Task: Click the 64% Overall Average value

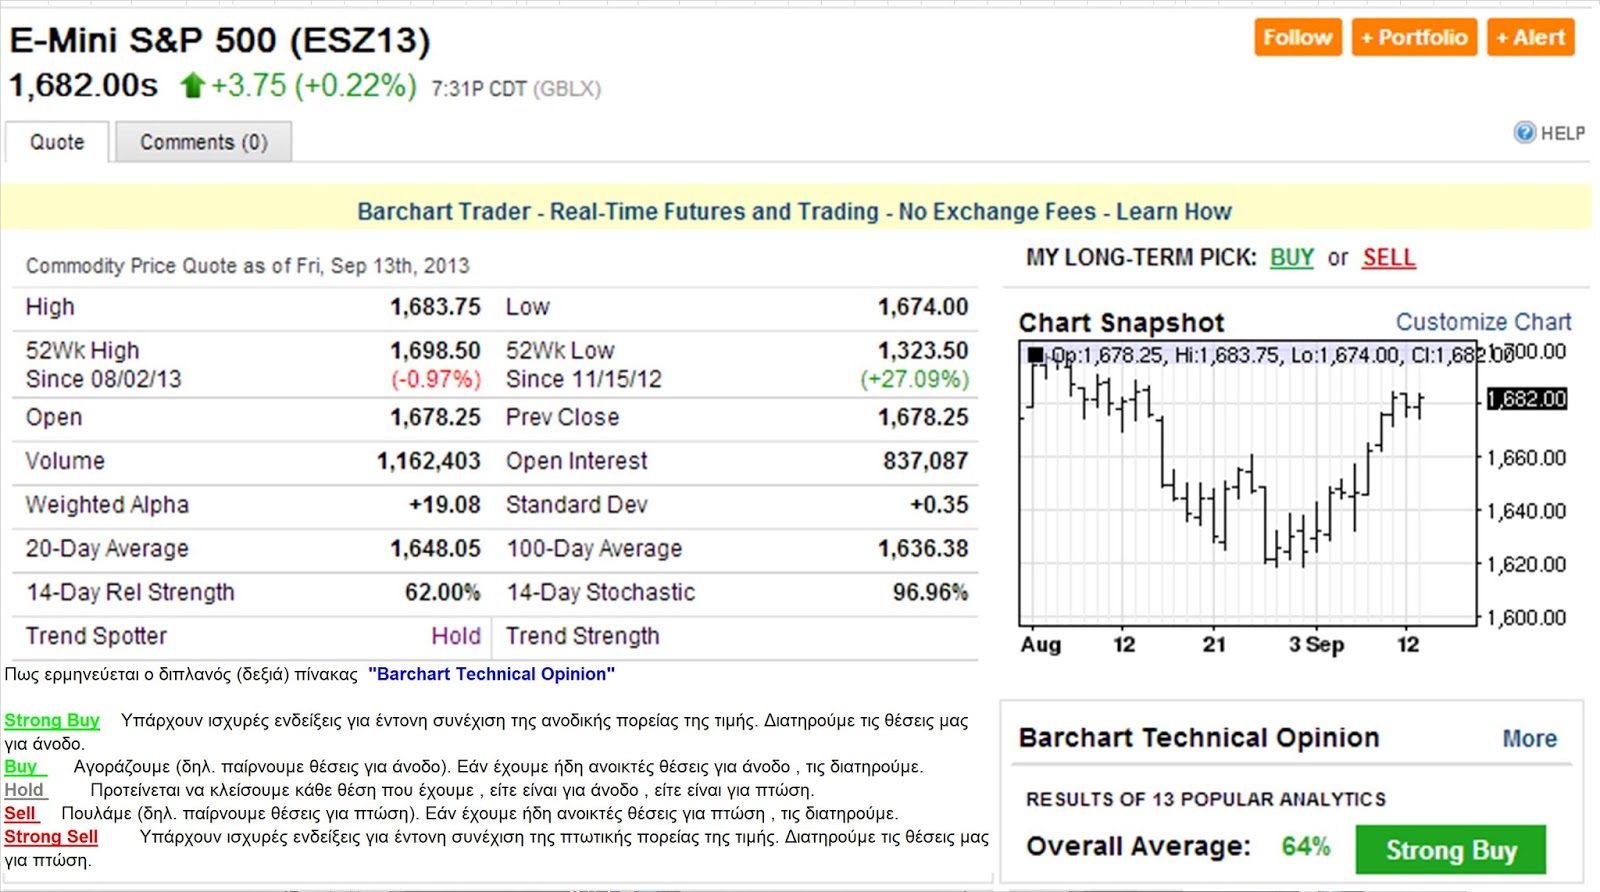Action: pos(1306,847)
